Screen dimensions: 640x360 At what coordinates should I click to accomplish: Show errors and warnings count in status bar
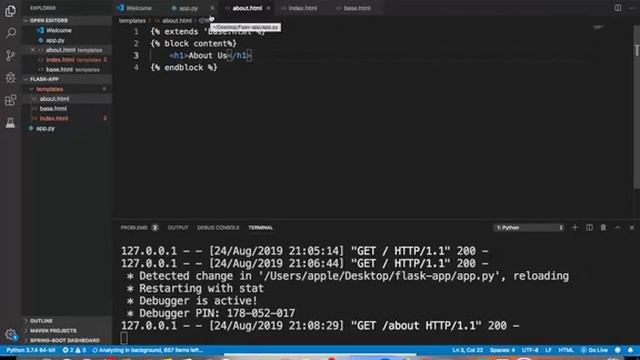(x=74, y=350)
